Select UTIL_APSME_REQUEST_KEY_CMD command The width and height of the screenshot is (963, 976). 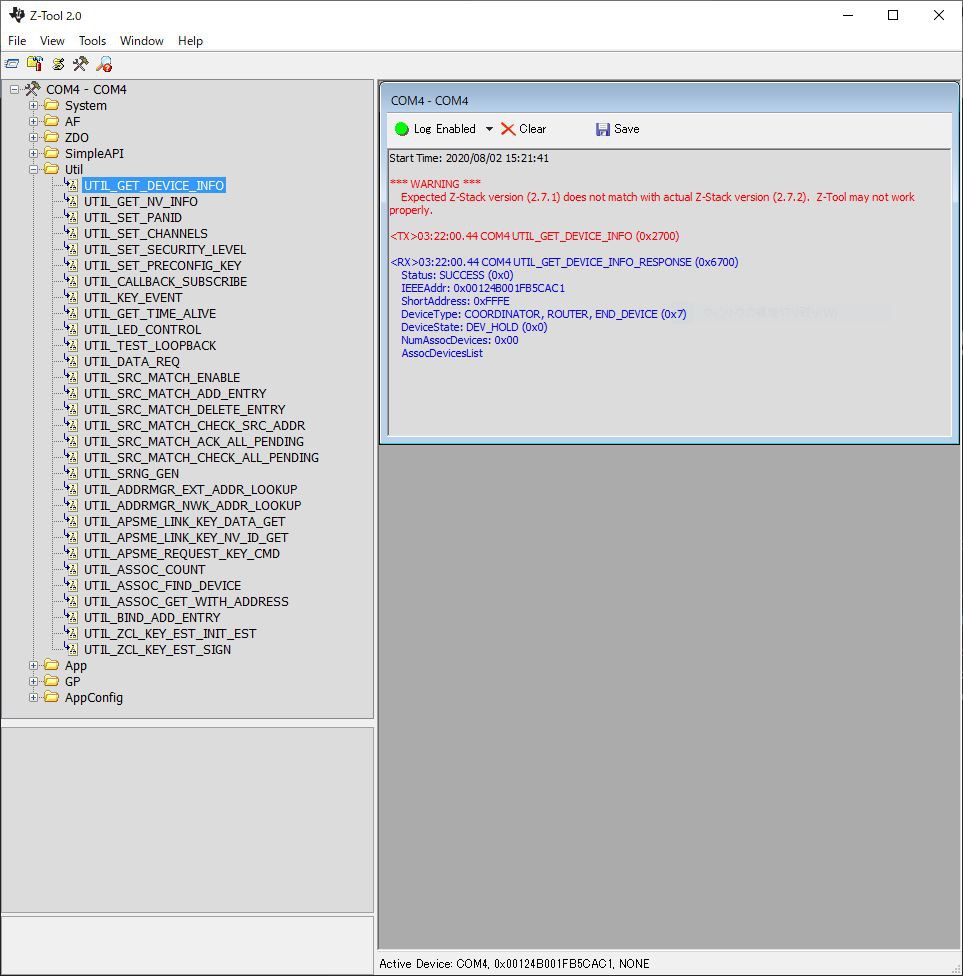(182, 553)
